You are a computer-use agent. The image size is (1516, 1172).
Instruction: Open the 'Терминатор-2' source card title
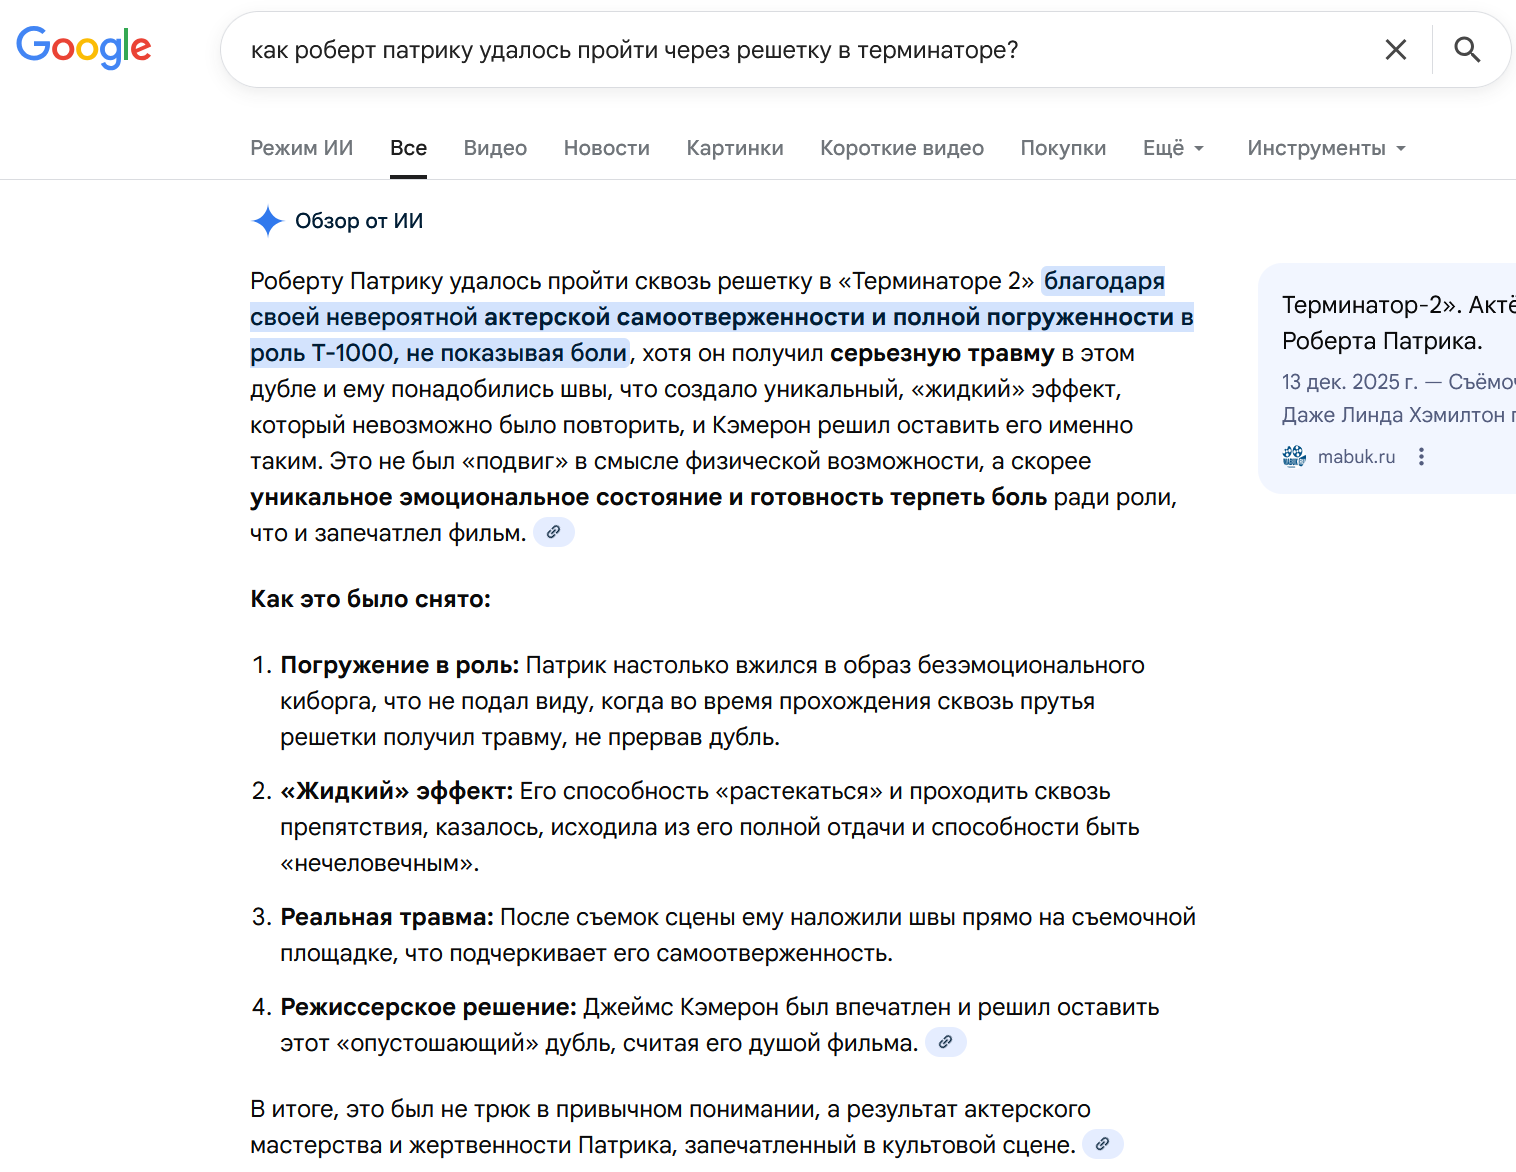tap(1398, 323)
